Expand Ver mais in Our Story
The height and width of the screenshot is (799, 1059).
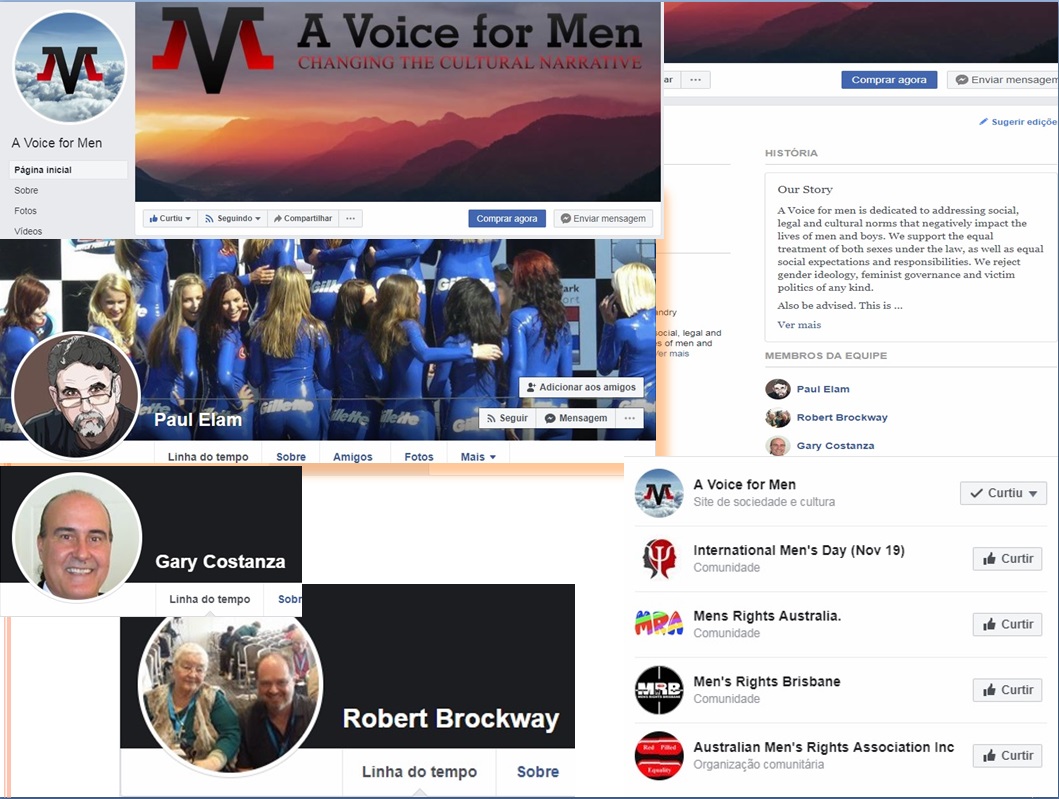pyautogui.click(x=799, y=325)
